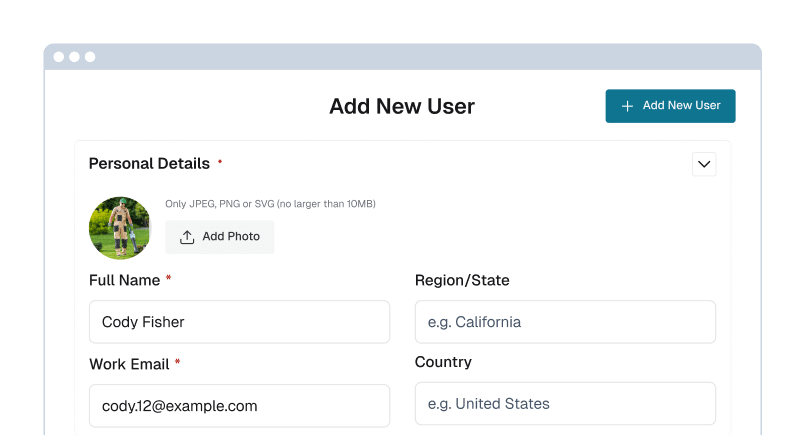Click the third window control dot
The height and width of the screenshot is (435, 804).
tap(90, 57)
